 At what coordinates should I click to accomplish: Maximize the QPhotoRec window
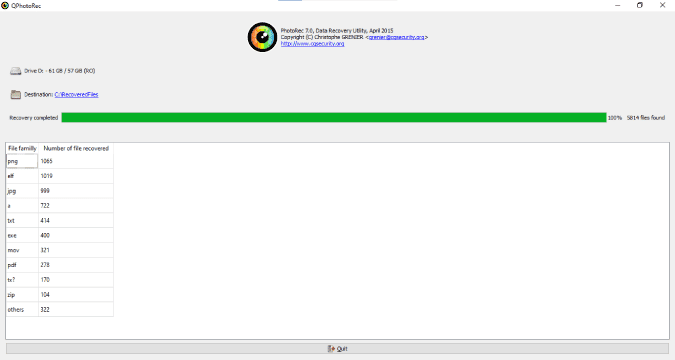pyautogui.click(x=640, y=5)
